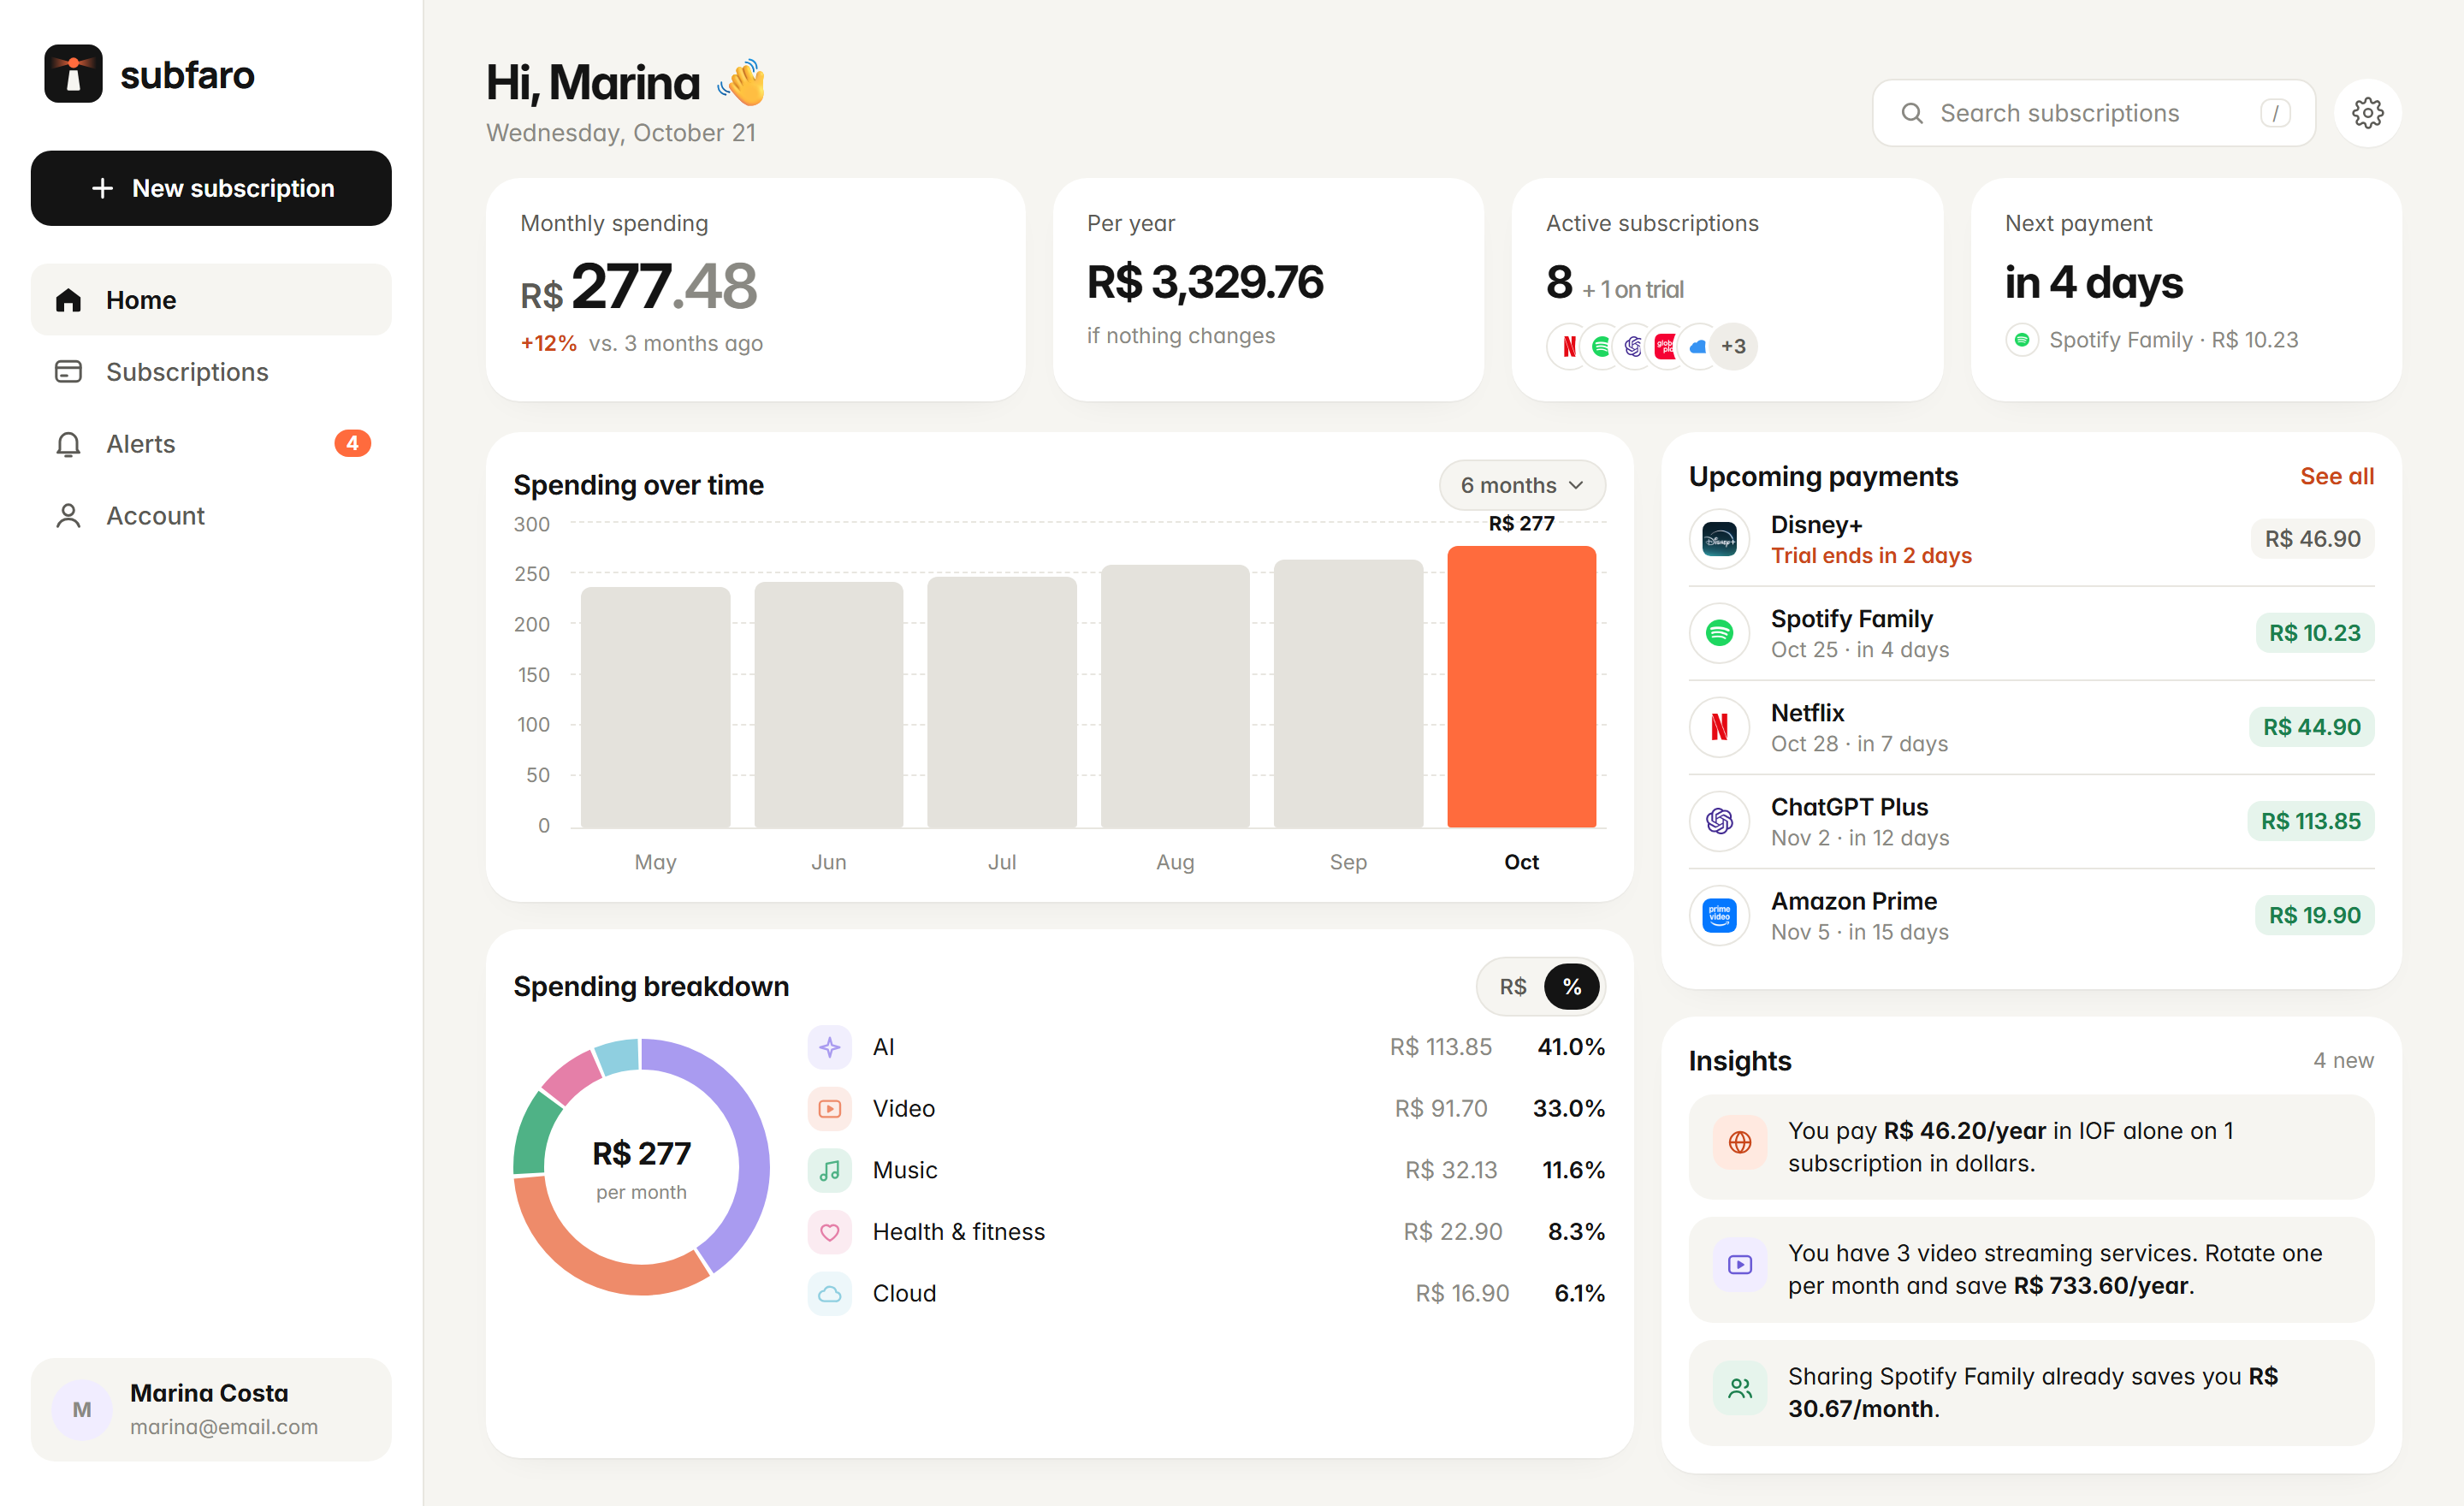The height and width of the screenshot is (1506, 2464).
Task: Click the May bar in spending chart
Action: coord(655,708)
